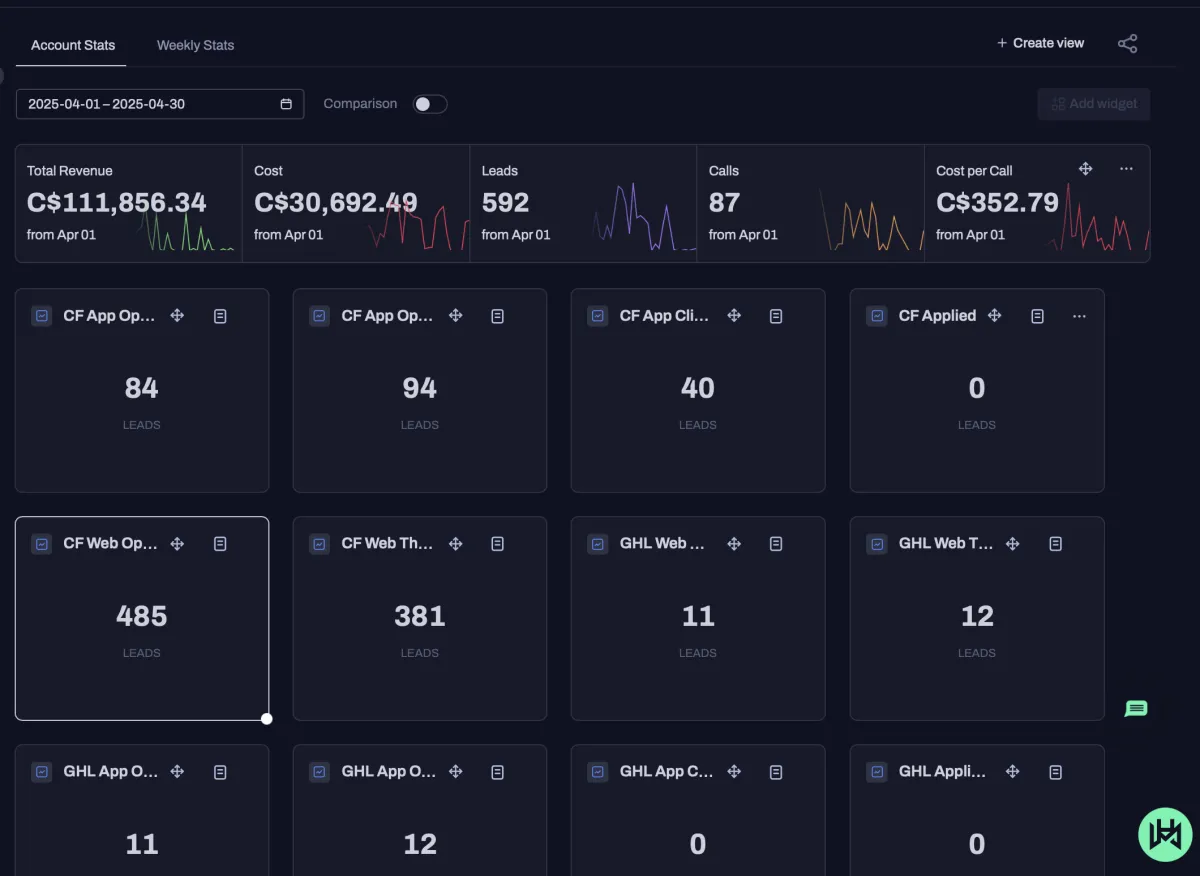Select the Account Stats tab
1200x876 pixels.
coord(73,45)
